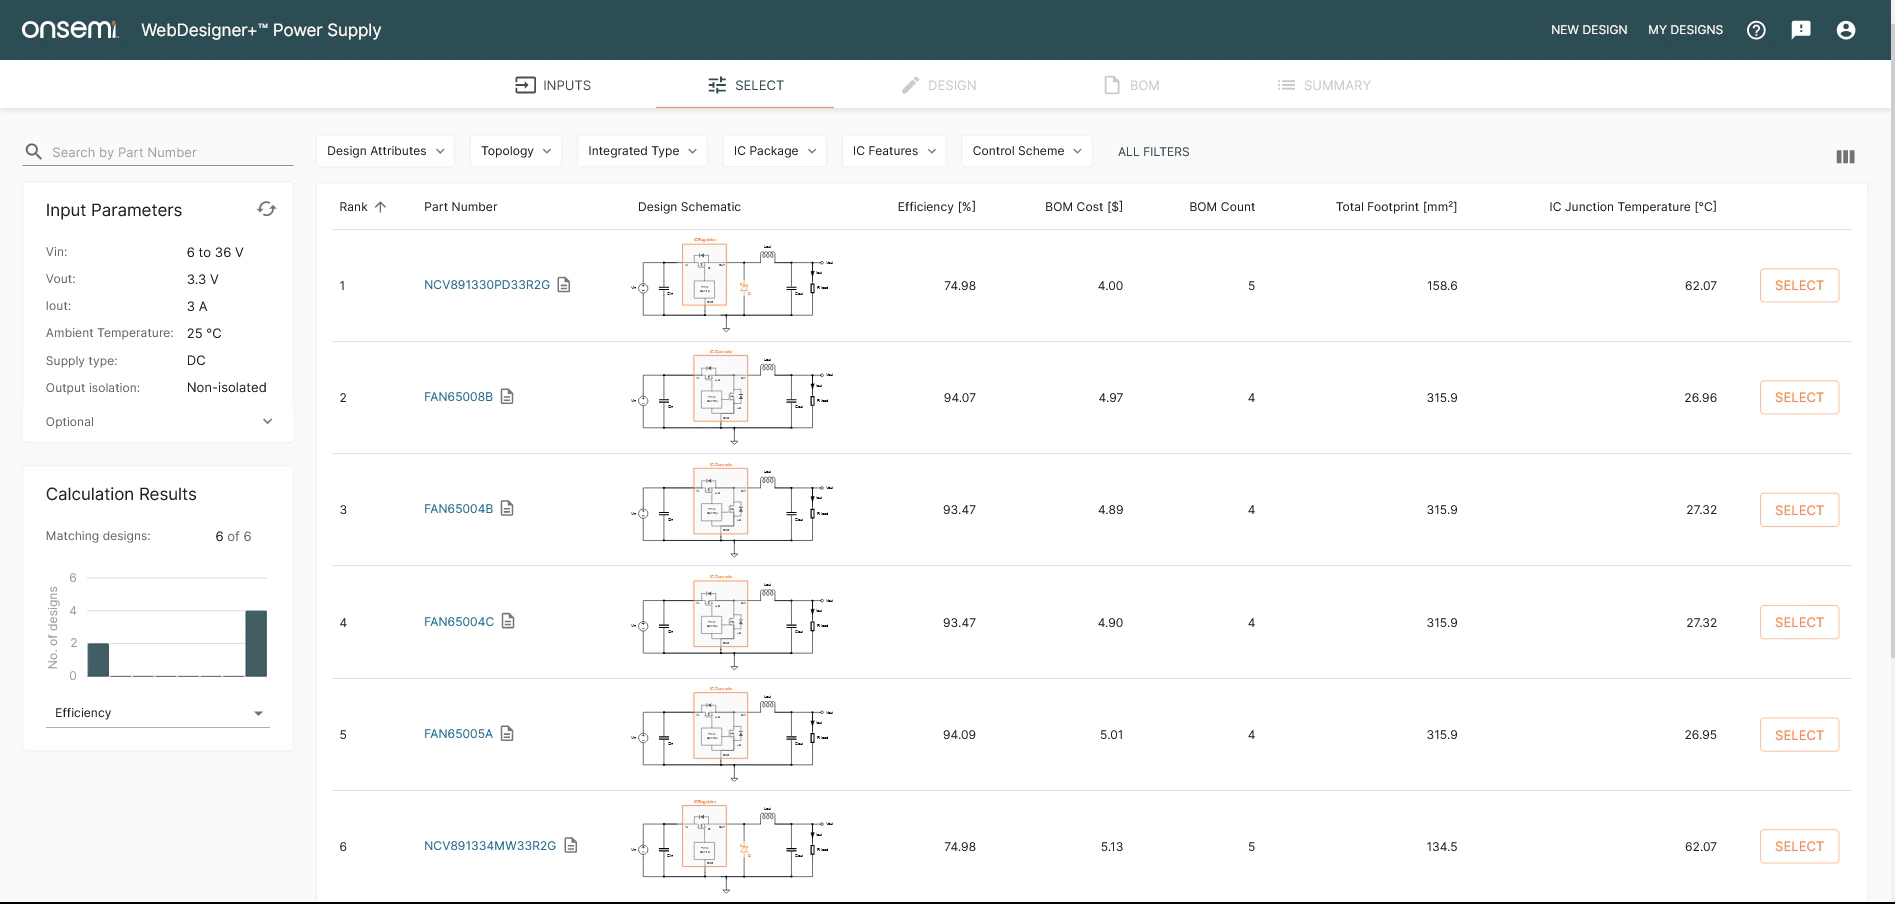
Task: Open part link FAN65008B
Action: click(x=458, y=397)
